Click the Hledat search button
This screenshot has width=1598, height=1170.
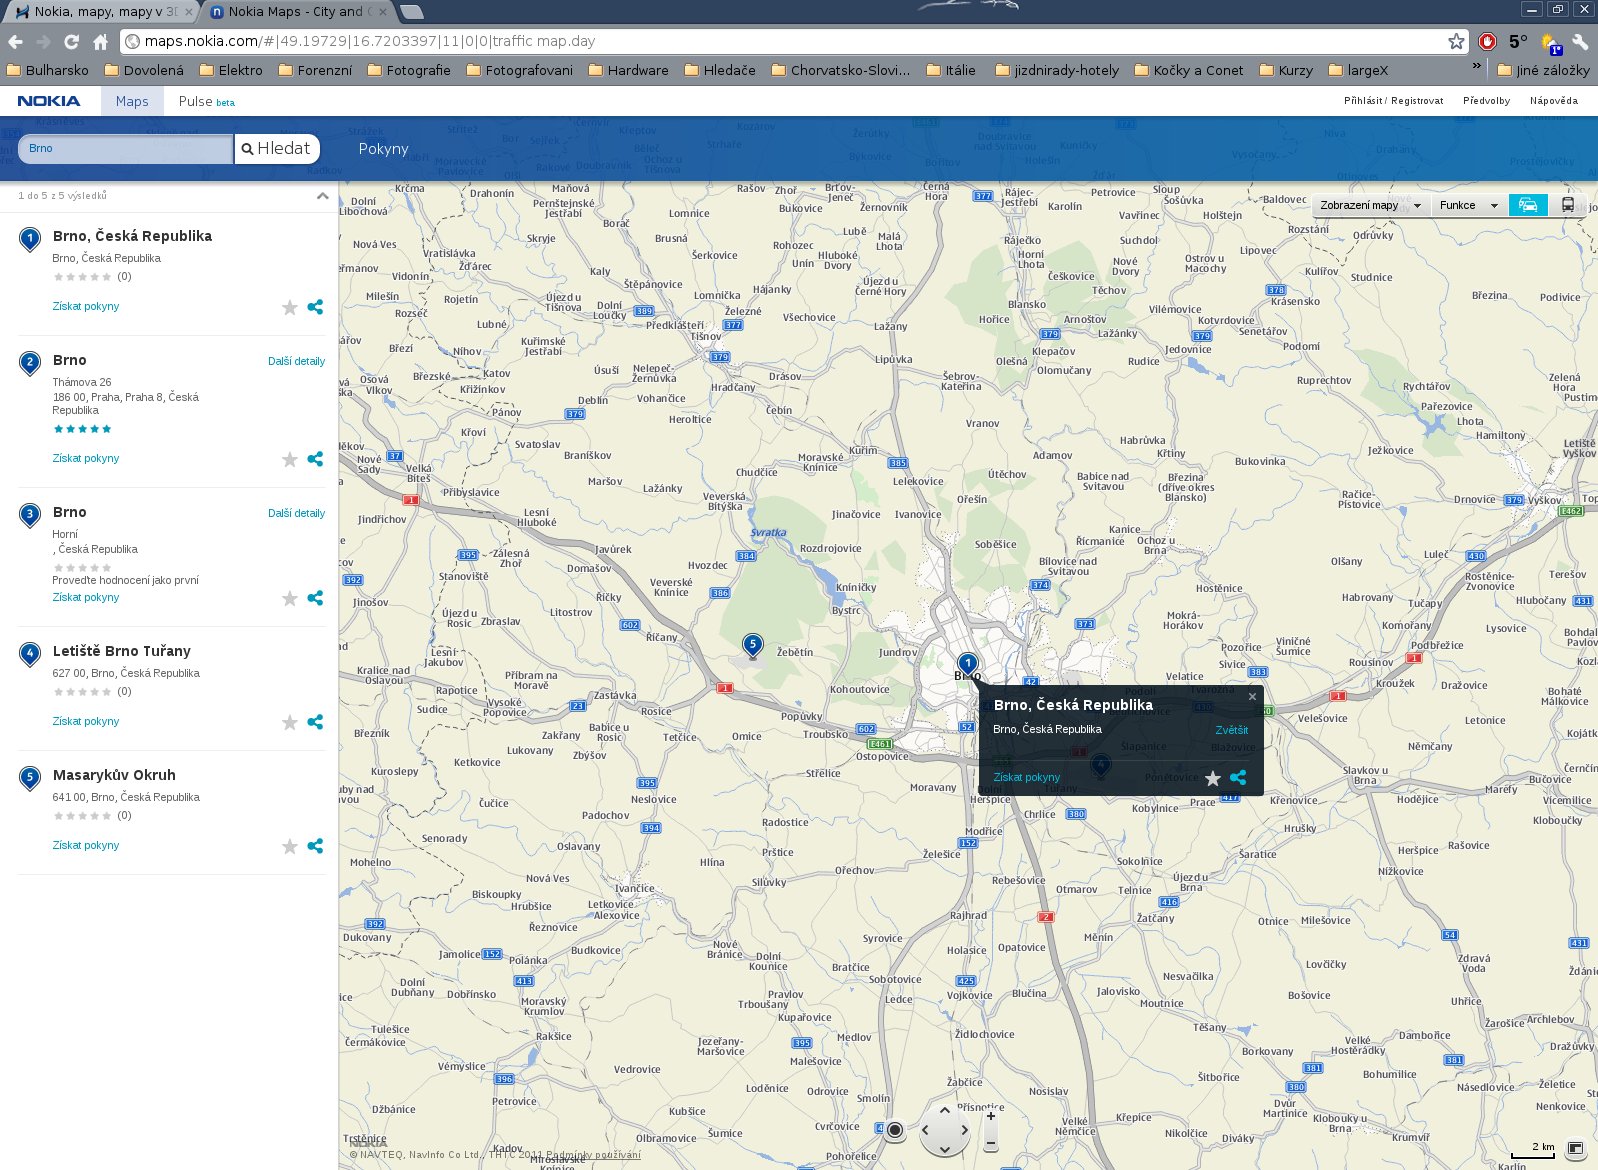coord(277,148)
